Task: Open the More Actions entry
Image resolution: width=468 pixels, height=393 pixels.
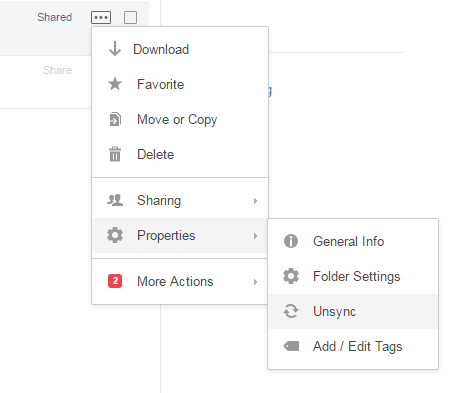Action: click(180, 281)
